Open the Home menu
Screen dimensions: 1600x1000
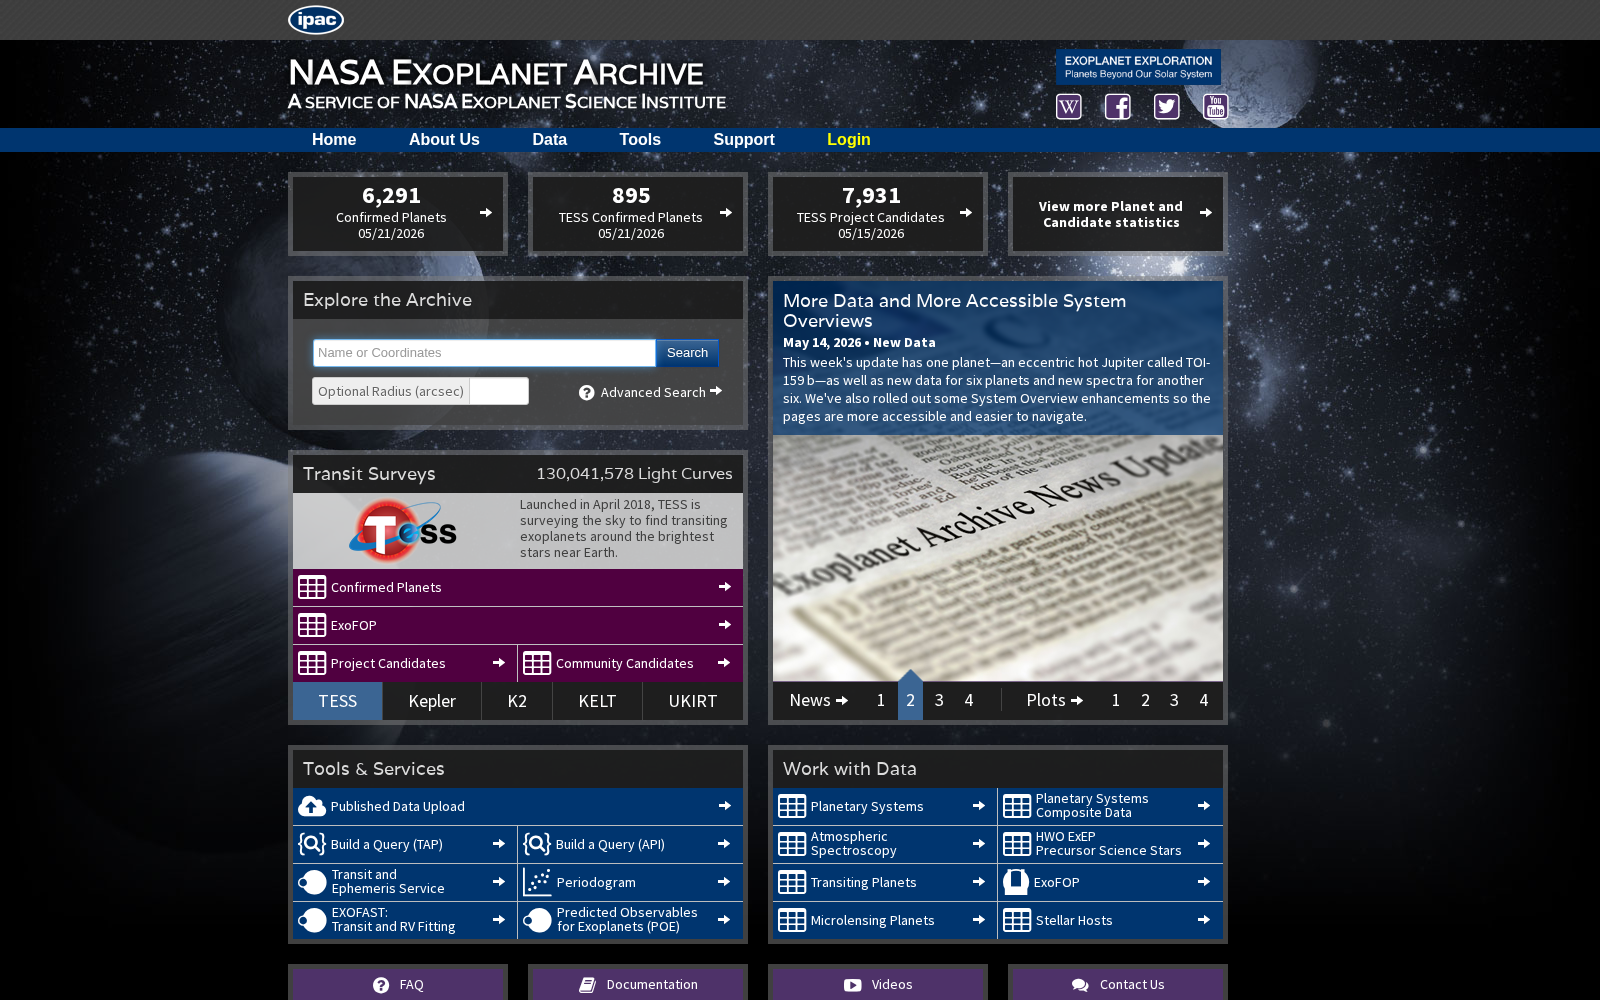pyautogui.click(x=334, y=140)
